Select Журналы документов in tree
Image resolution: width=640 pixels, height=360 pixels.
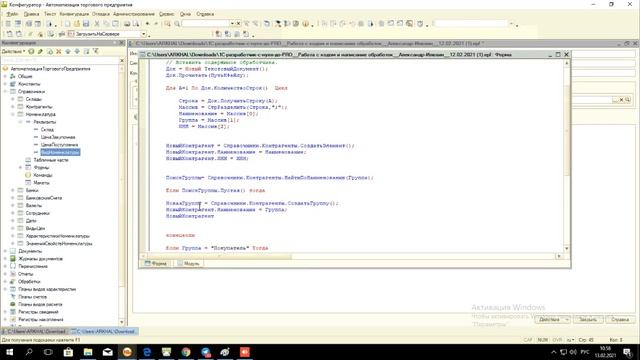click(40, 259)
